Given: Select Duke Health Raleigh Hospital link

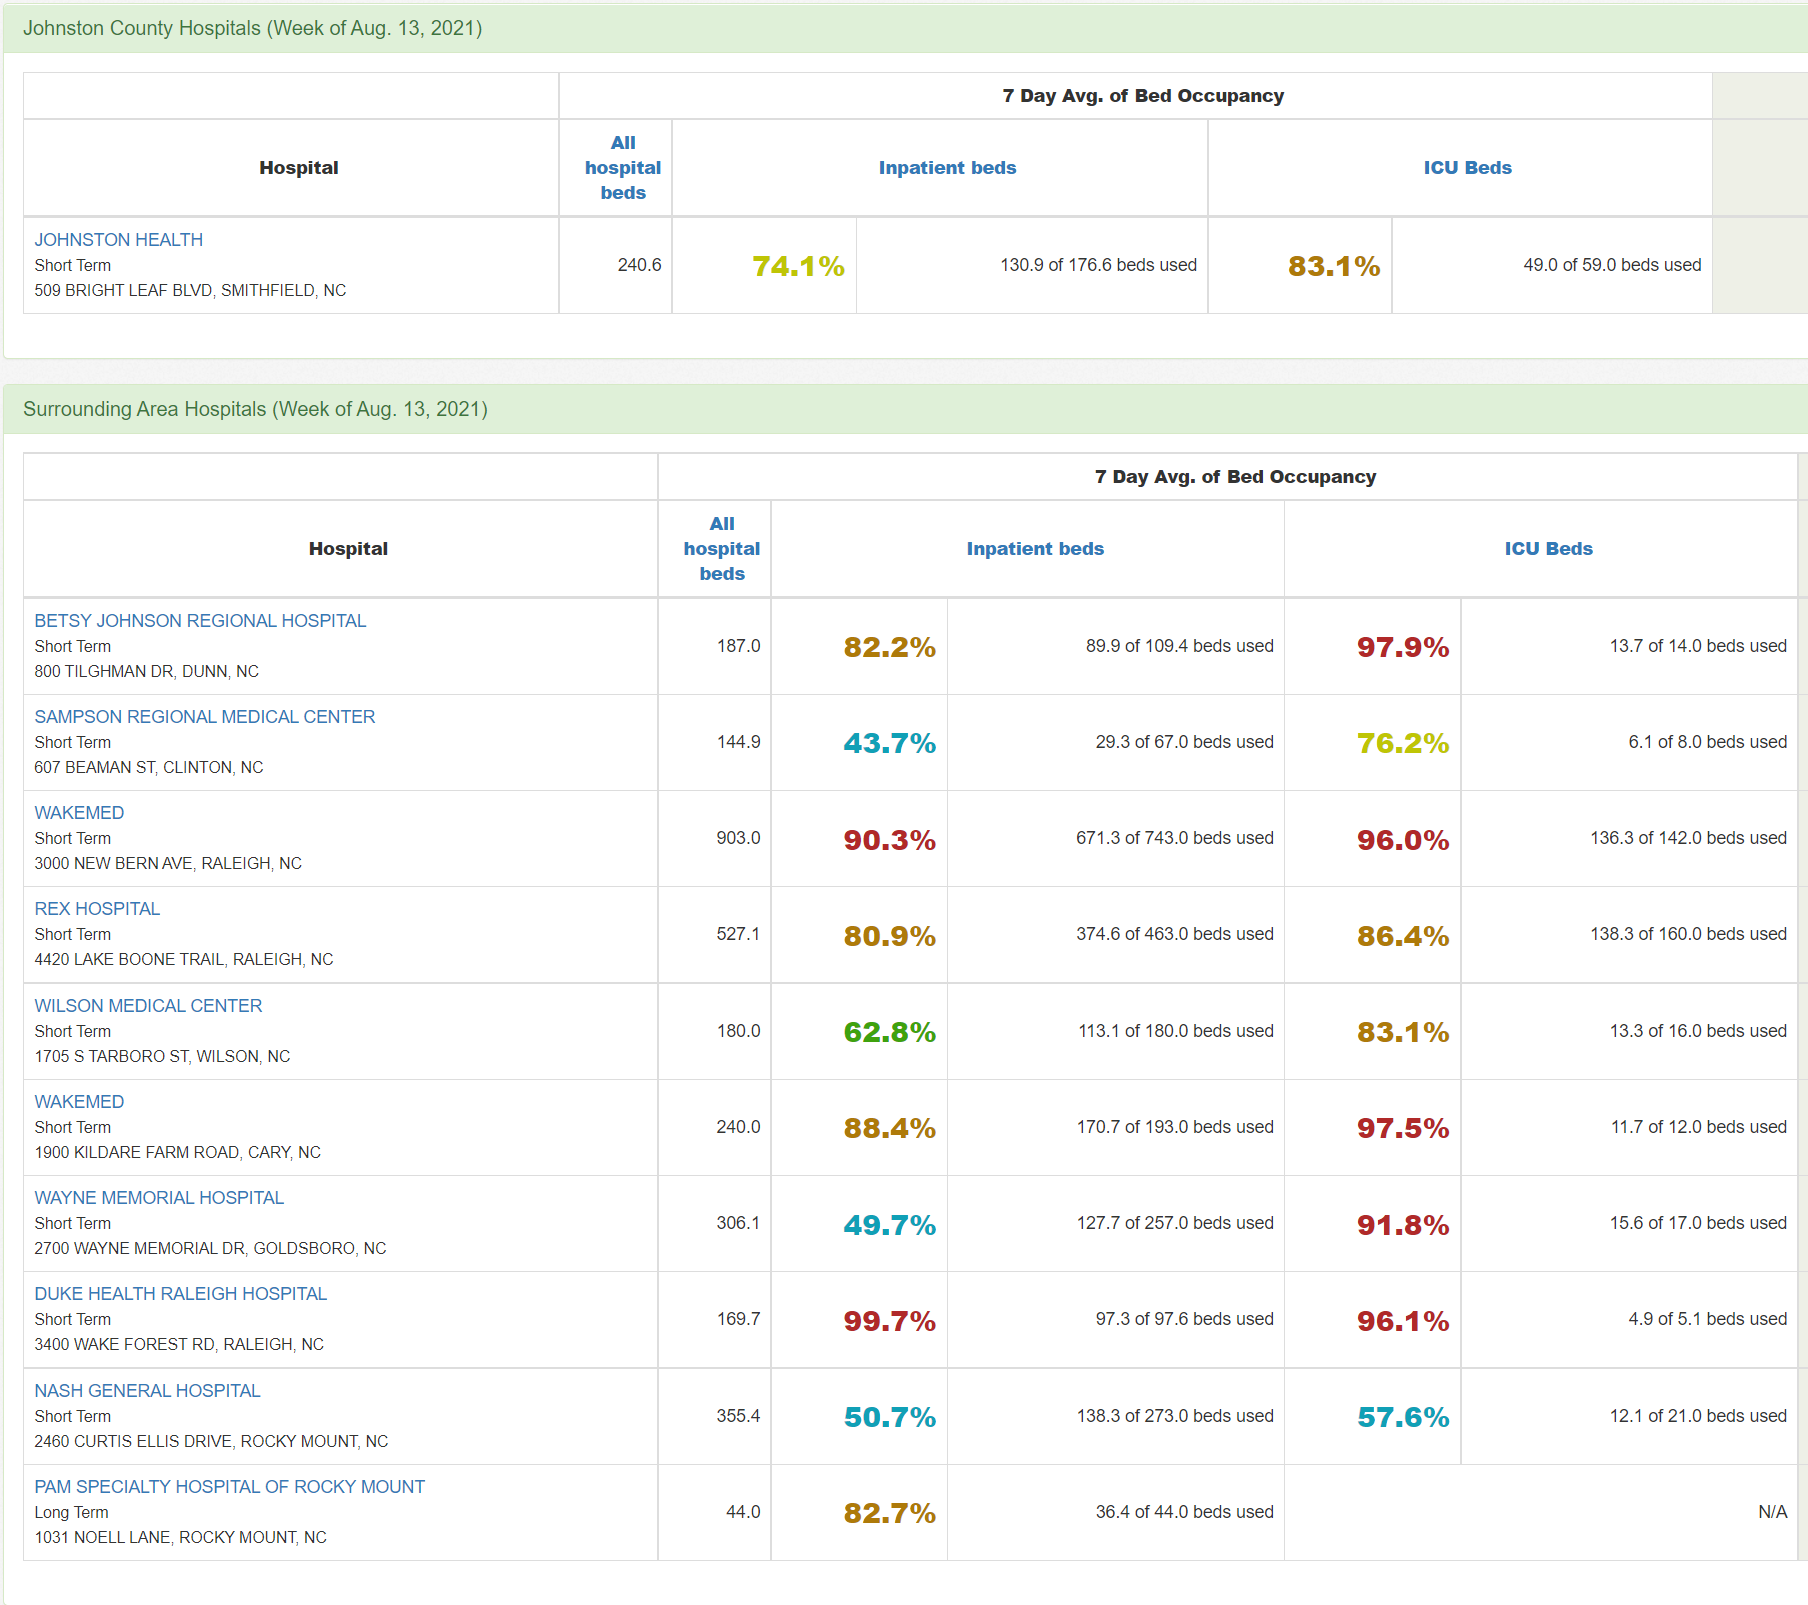Looking at the screenshot, I should (x=180, y=1294).
